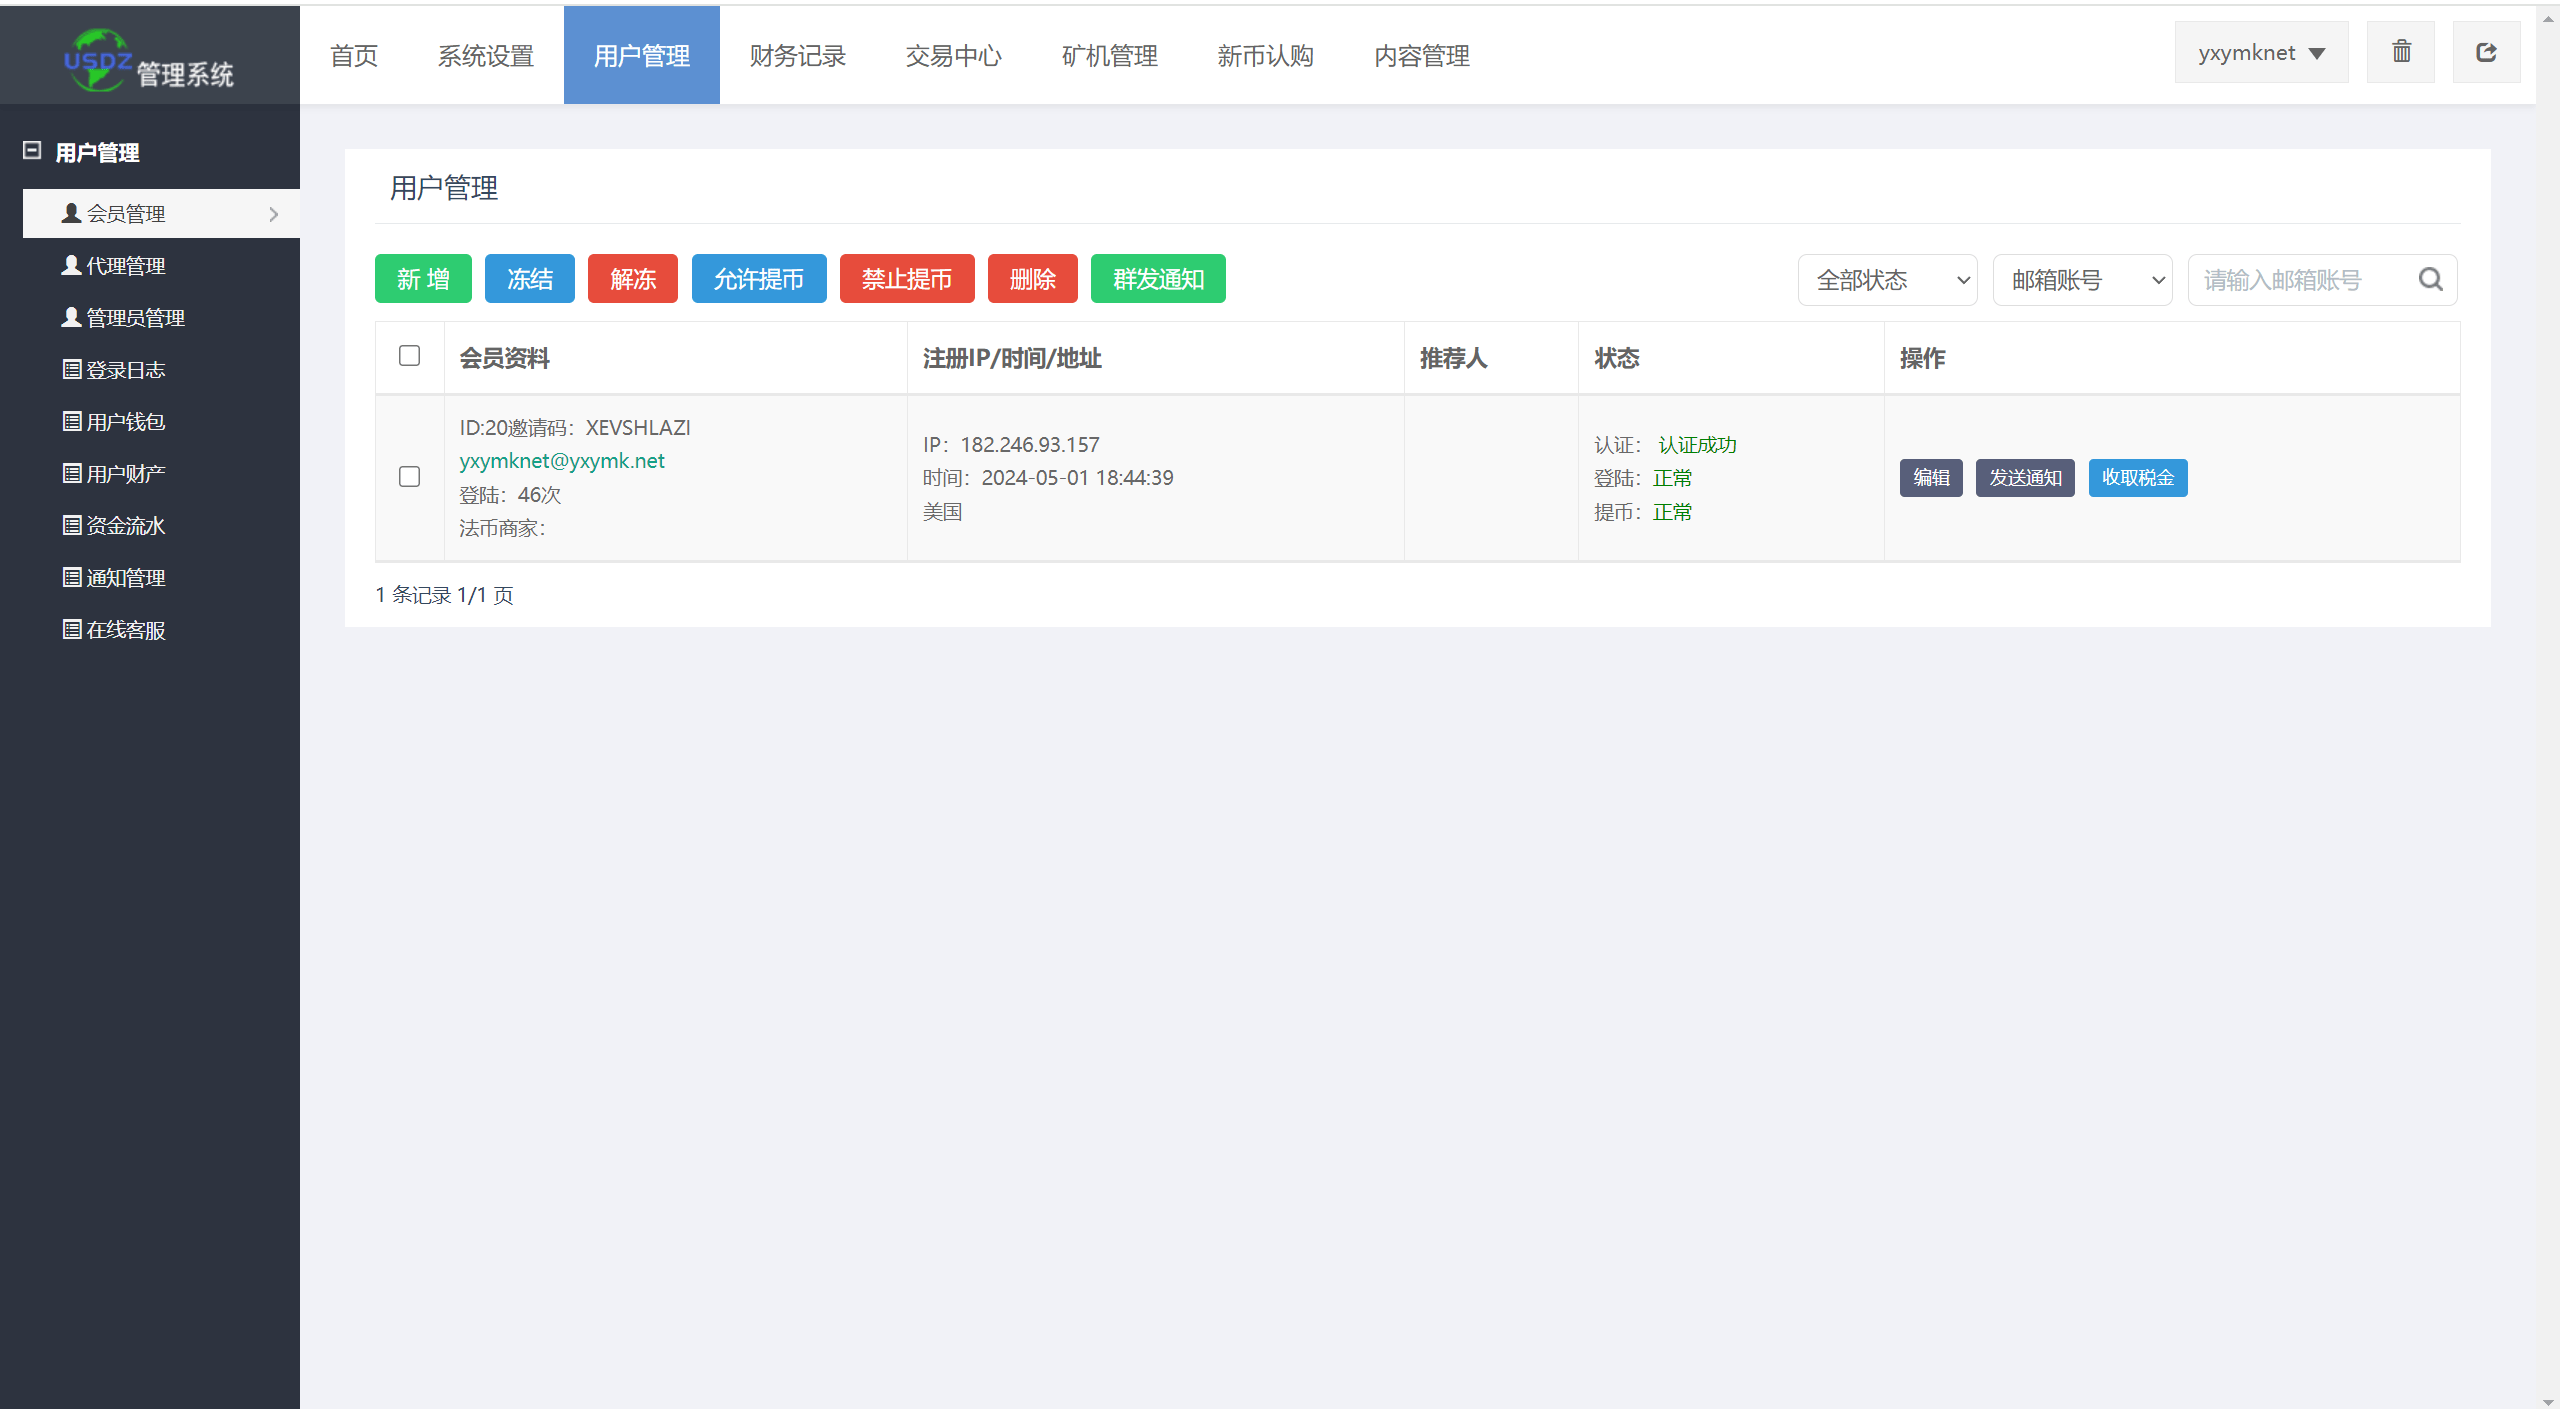Switch to 矿机管理 tab
This screenshot has width=2560, height=1409.
tap(1110, 56)
